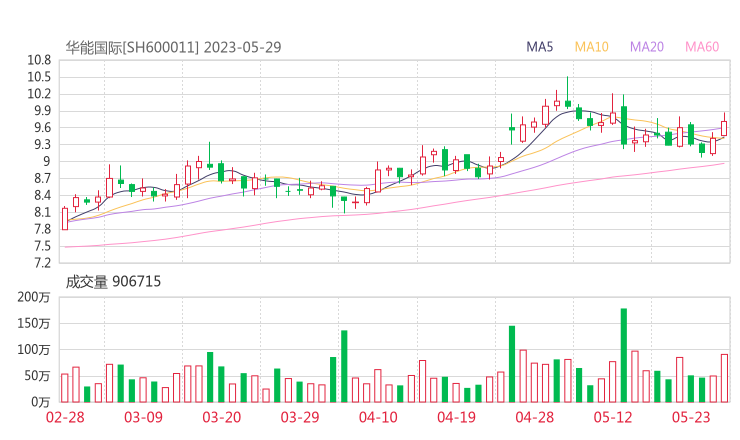Click the MA10 legend label
This screenshot has height=440, width=740.
click(591, 47)
